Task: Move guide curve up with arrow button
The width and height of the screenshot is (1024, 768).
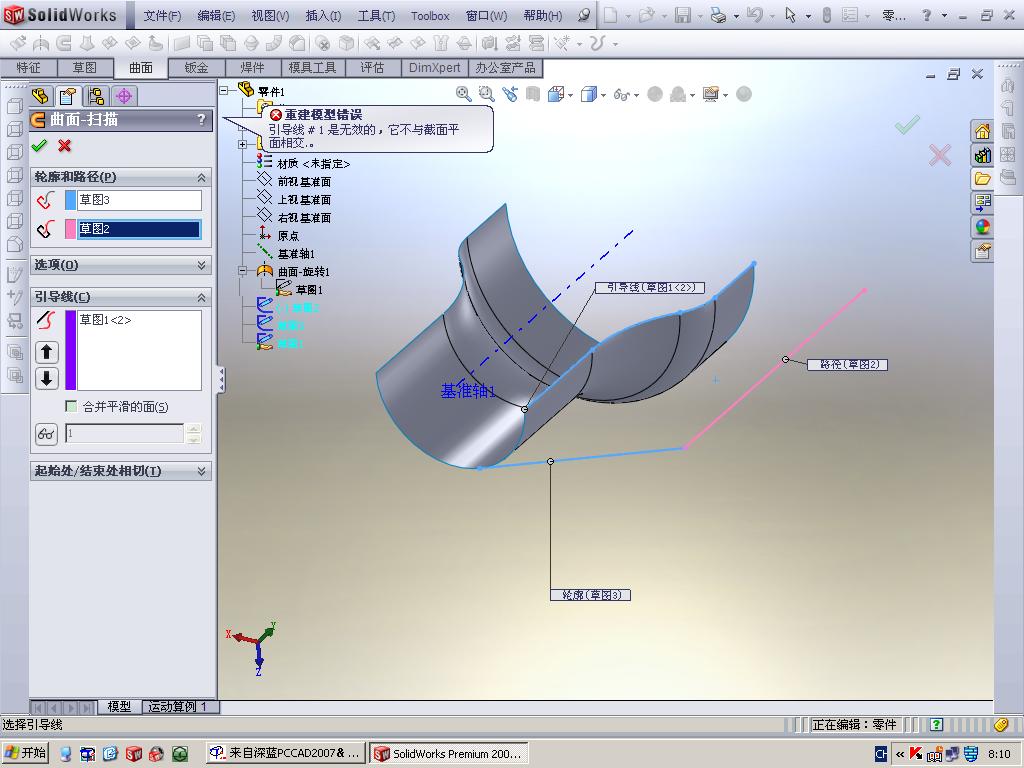Action: pos(46,353)
